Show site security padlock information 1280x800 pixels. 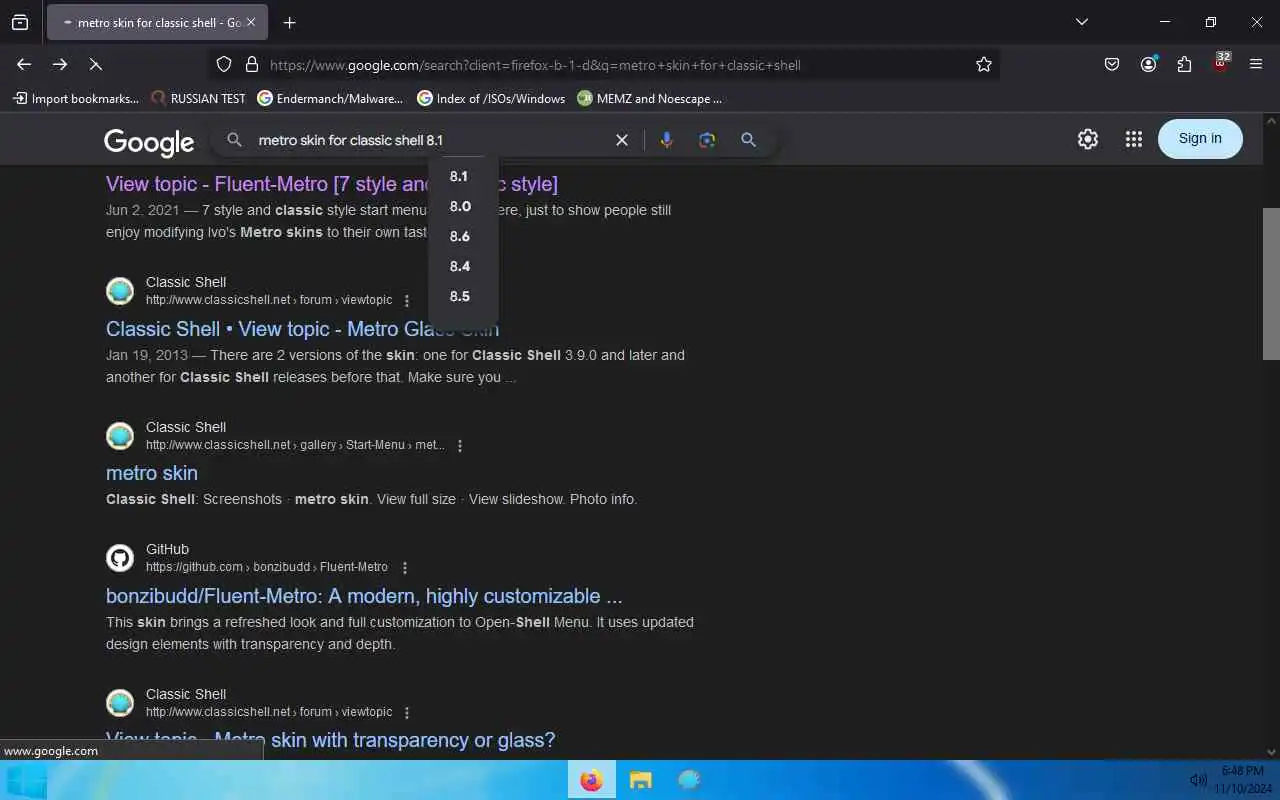(x=252, y=64)
